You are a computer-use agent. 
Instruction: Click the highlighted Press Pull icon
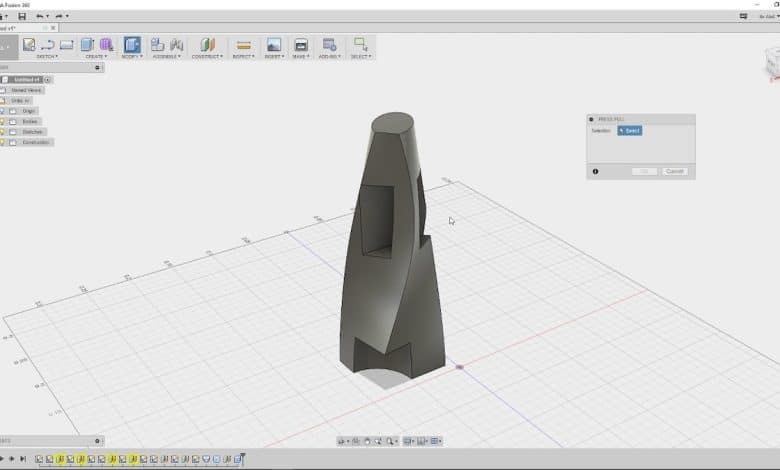pos(132,45)
